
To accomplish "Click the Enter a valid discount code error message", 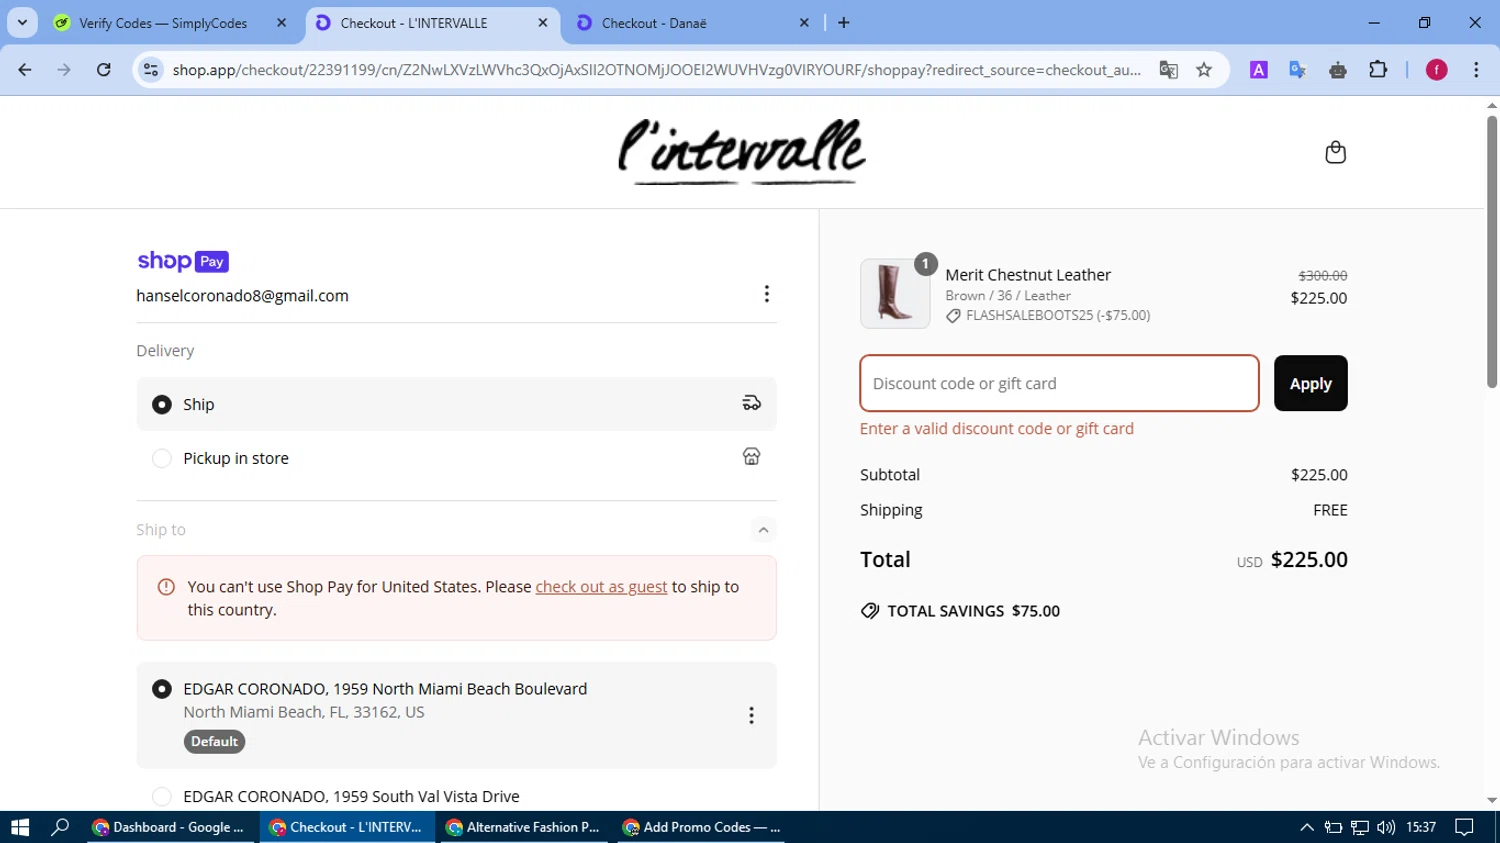I will [997, 429].
